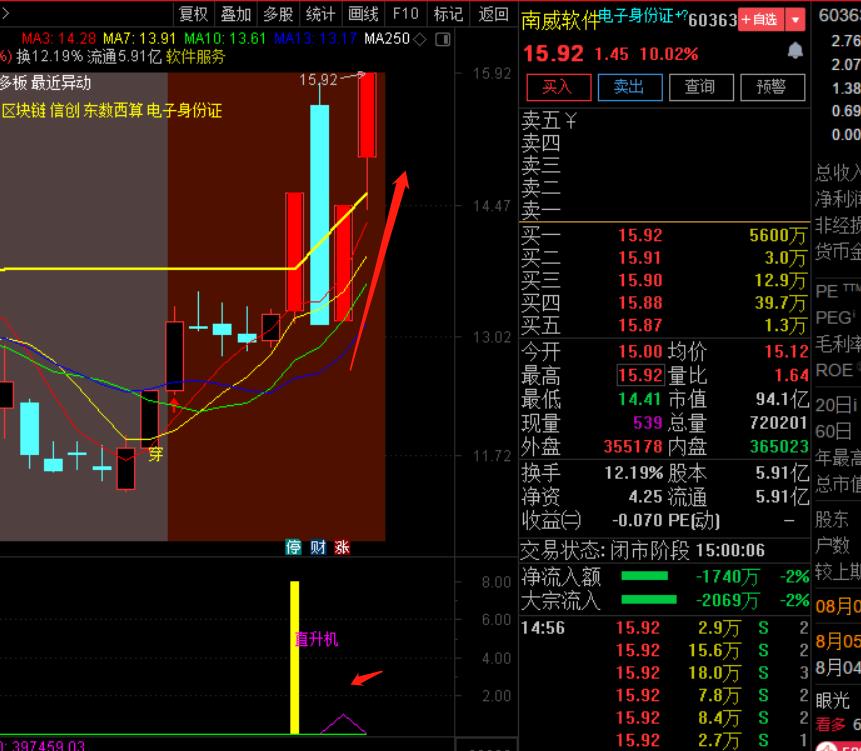Expand the dropdown arrow beside +自选
This screenshot has height=751, width=861.
(x=795, y=20)
